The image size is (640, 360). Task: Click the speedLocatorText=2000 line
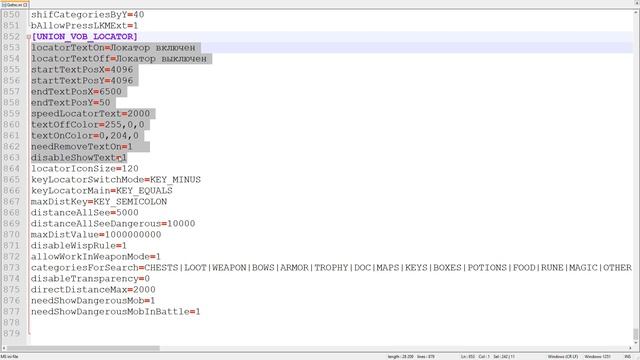91,114
